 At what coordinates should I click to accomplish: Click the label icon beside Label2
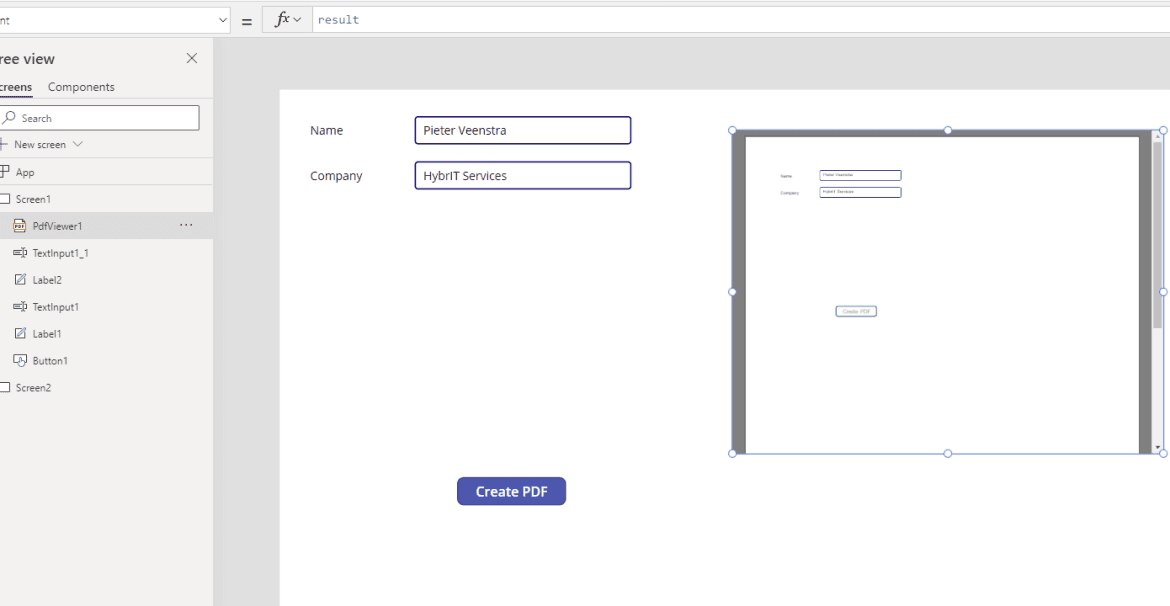(x=20, y=280)
